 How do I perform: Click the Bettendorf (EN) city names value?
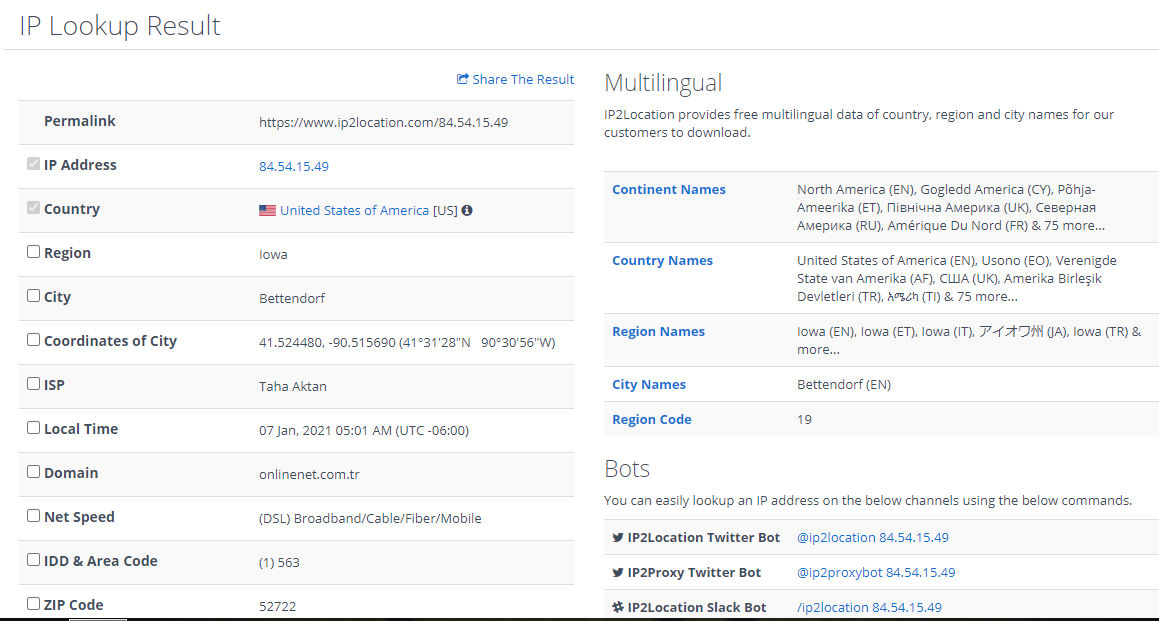click(x=844, y=384)
